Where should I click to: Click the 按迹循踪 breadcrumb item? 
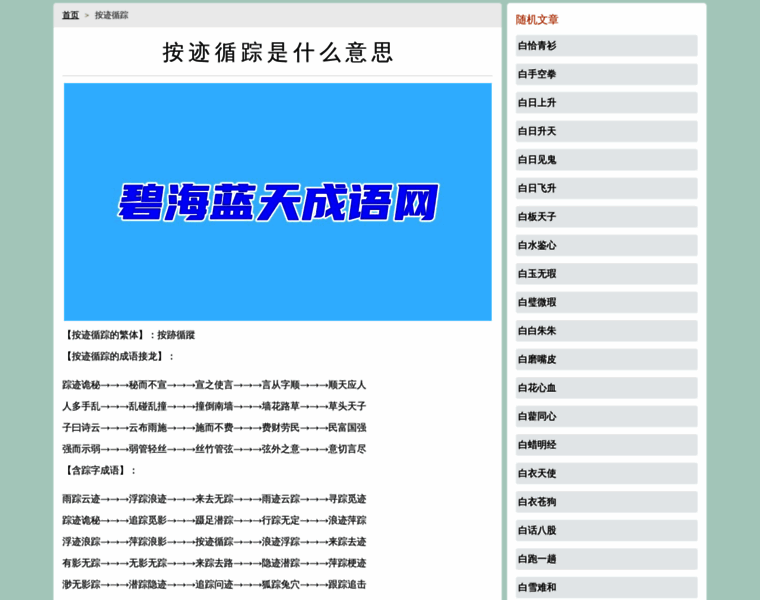(x=111, y=15)
